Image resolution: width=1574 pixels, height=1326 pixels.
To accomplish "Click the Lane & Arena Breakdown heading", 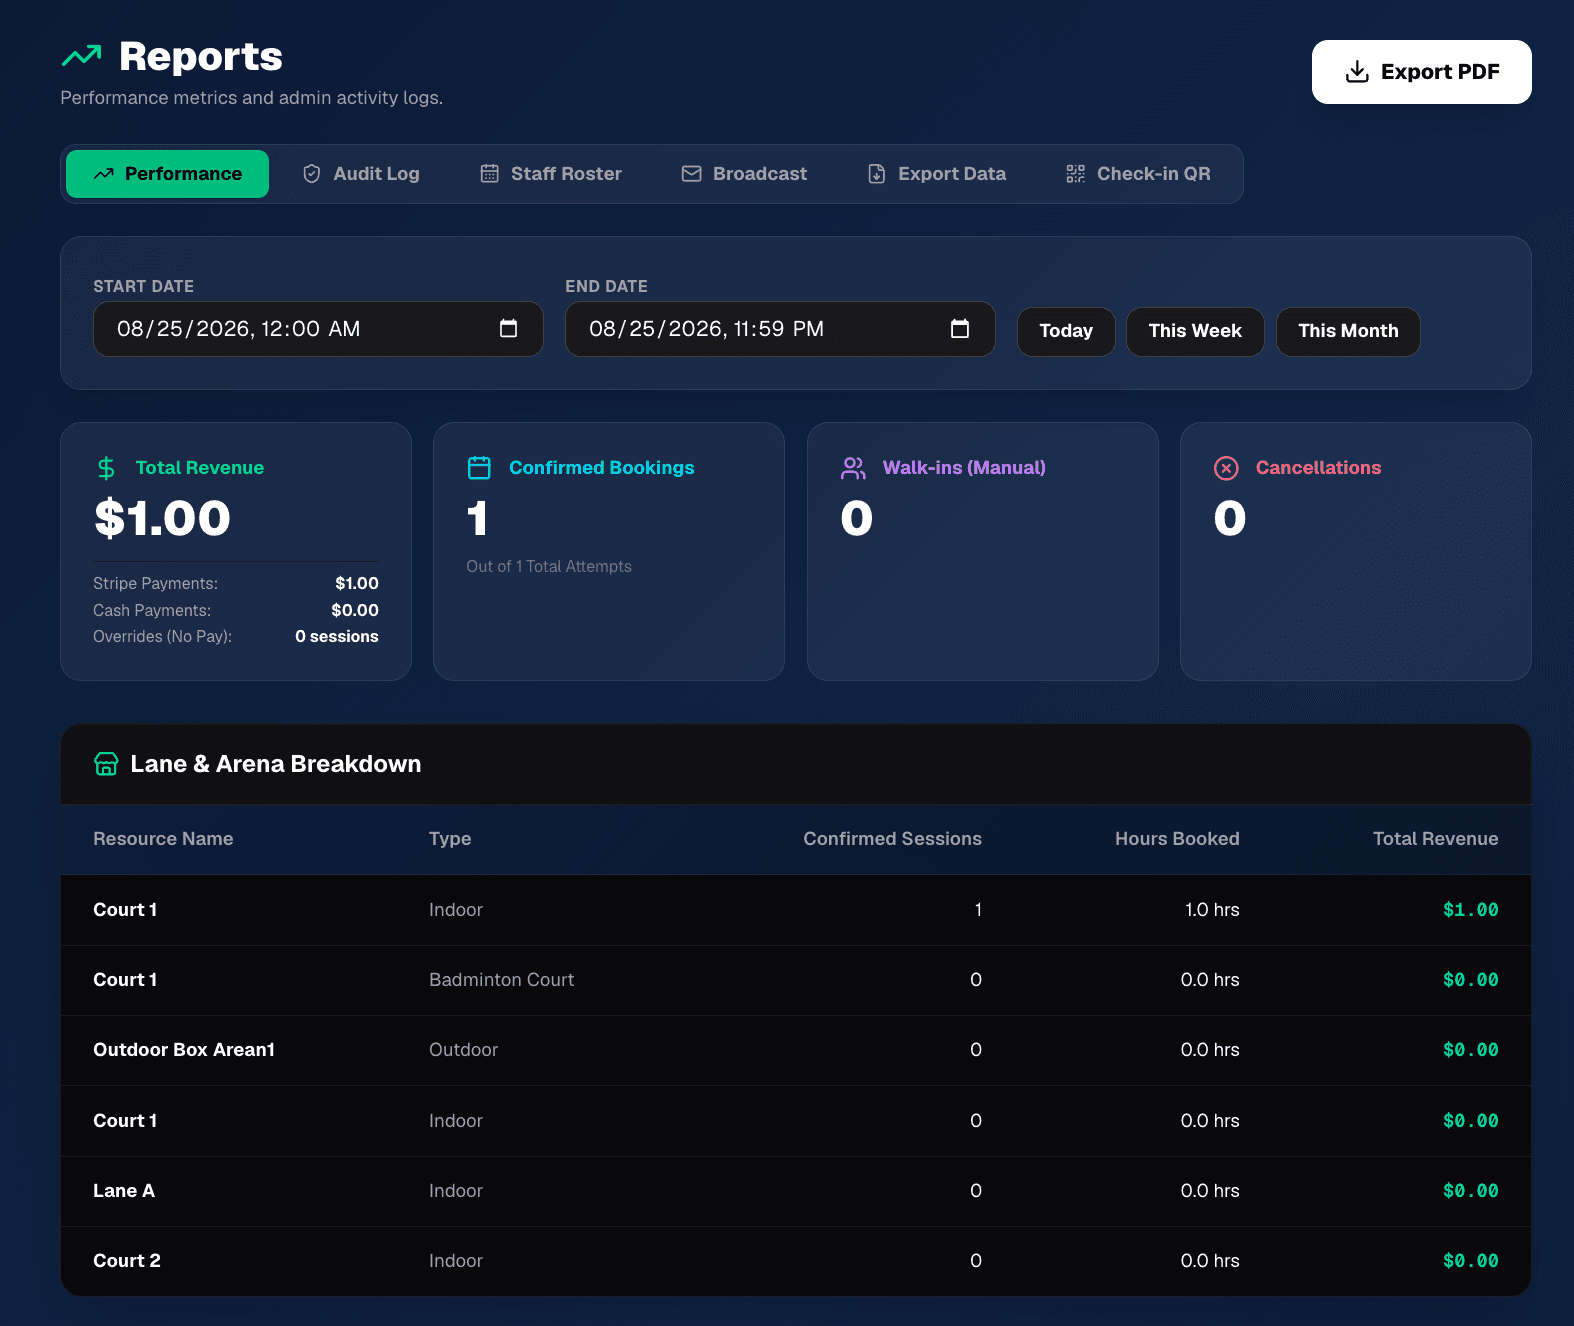I will point(276,764).
